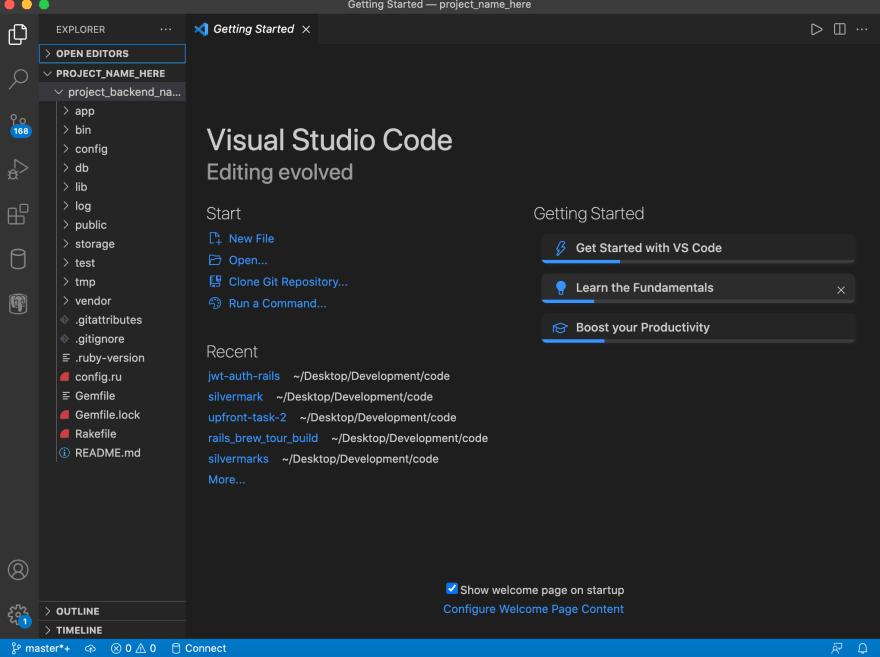Click the New File link
Screen dimensions: 880x657
(251, 238)
